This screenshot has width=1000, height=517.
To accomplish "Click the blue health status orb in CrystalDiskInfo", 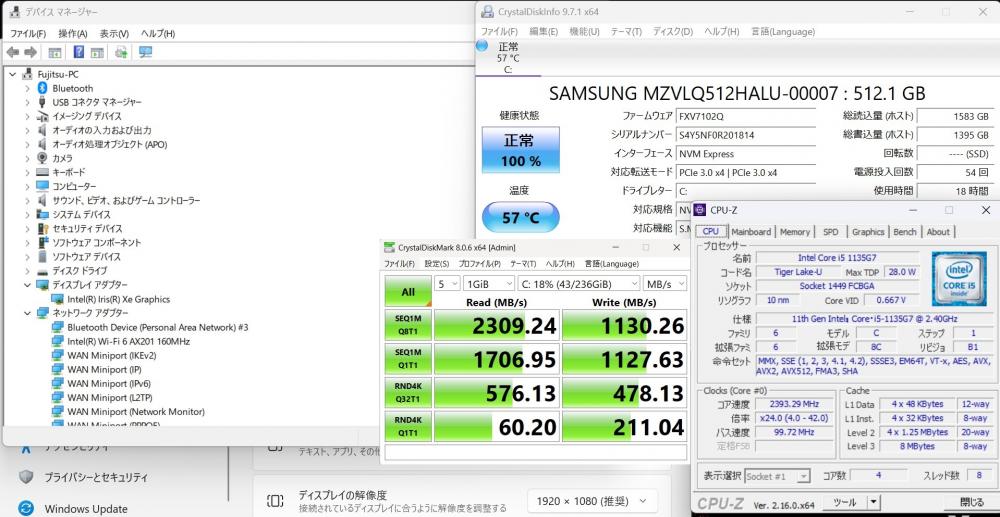I will click(x=482, y=46).
